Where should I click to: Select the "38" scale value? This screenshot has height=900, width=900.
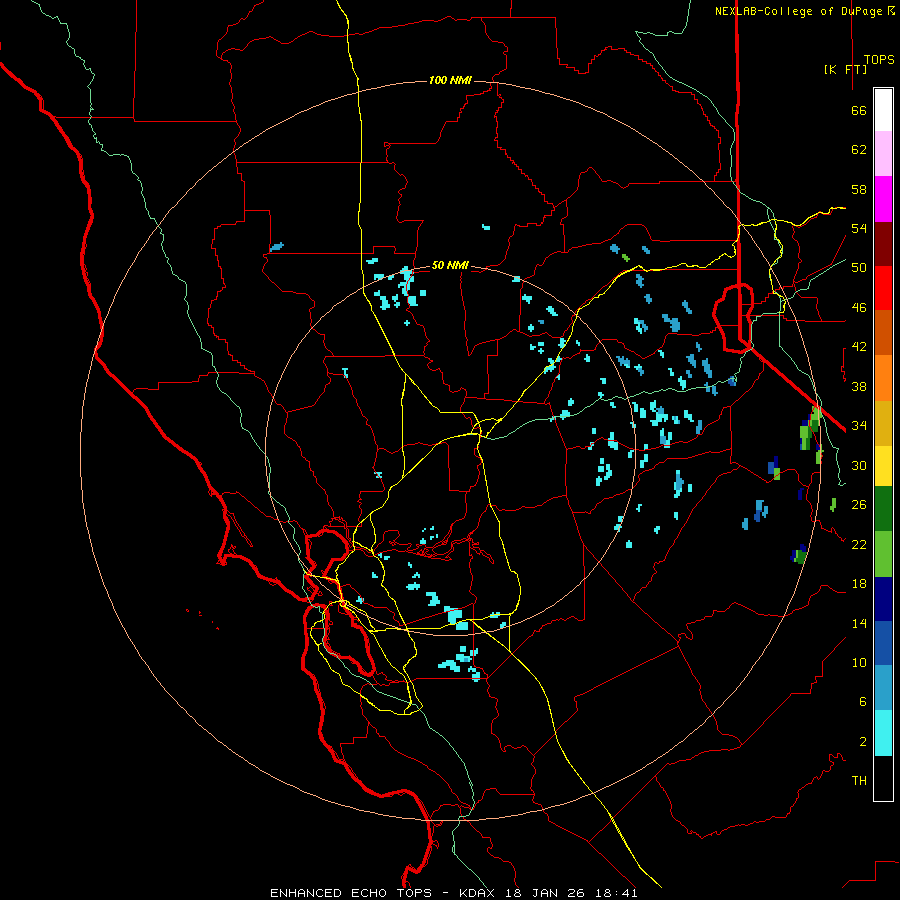coord(859,386)
